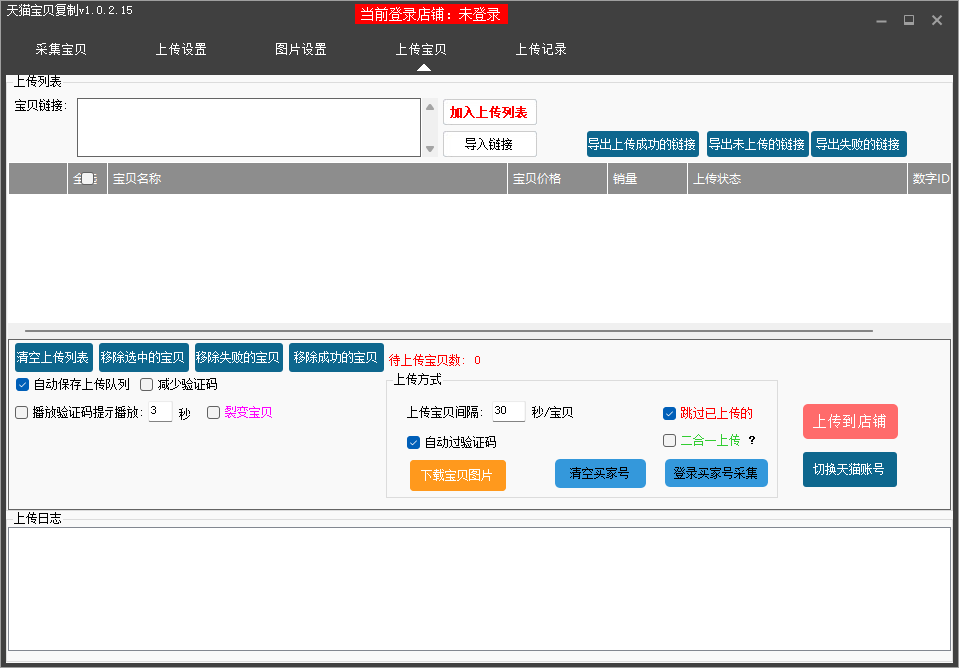Export links with 导出上传成功的链接
The width and height of the screenshot is (959, 668).
point(642,144)
